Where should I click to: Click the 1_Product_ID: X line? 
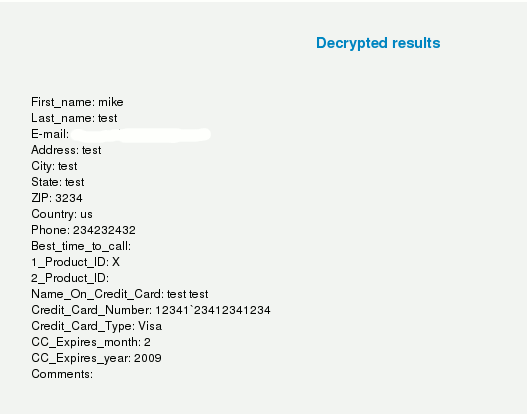[76, 262]
